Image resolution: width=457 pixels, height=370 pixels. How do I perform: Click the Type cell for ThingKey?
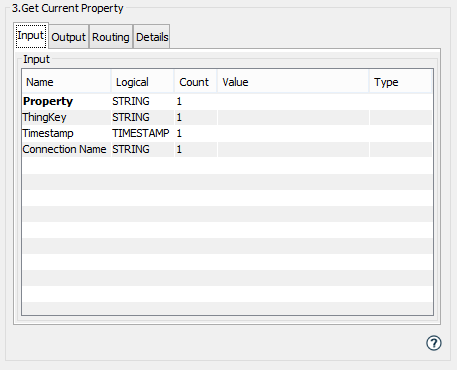pos(401,117)
